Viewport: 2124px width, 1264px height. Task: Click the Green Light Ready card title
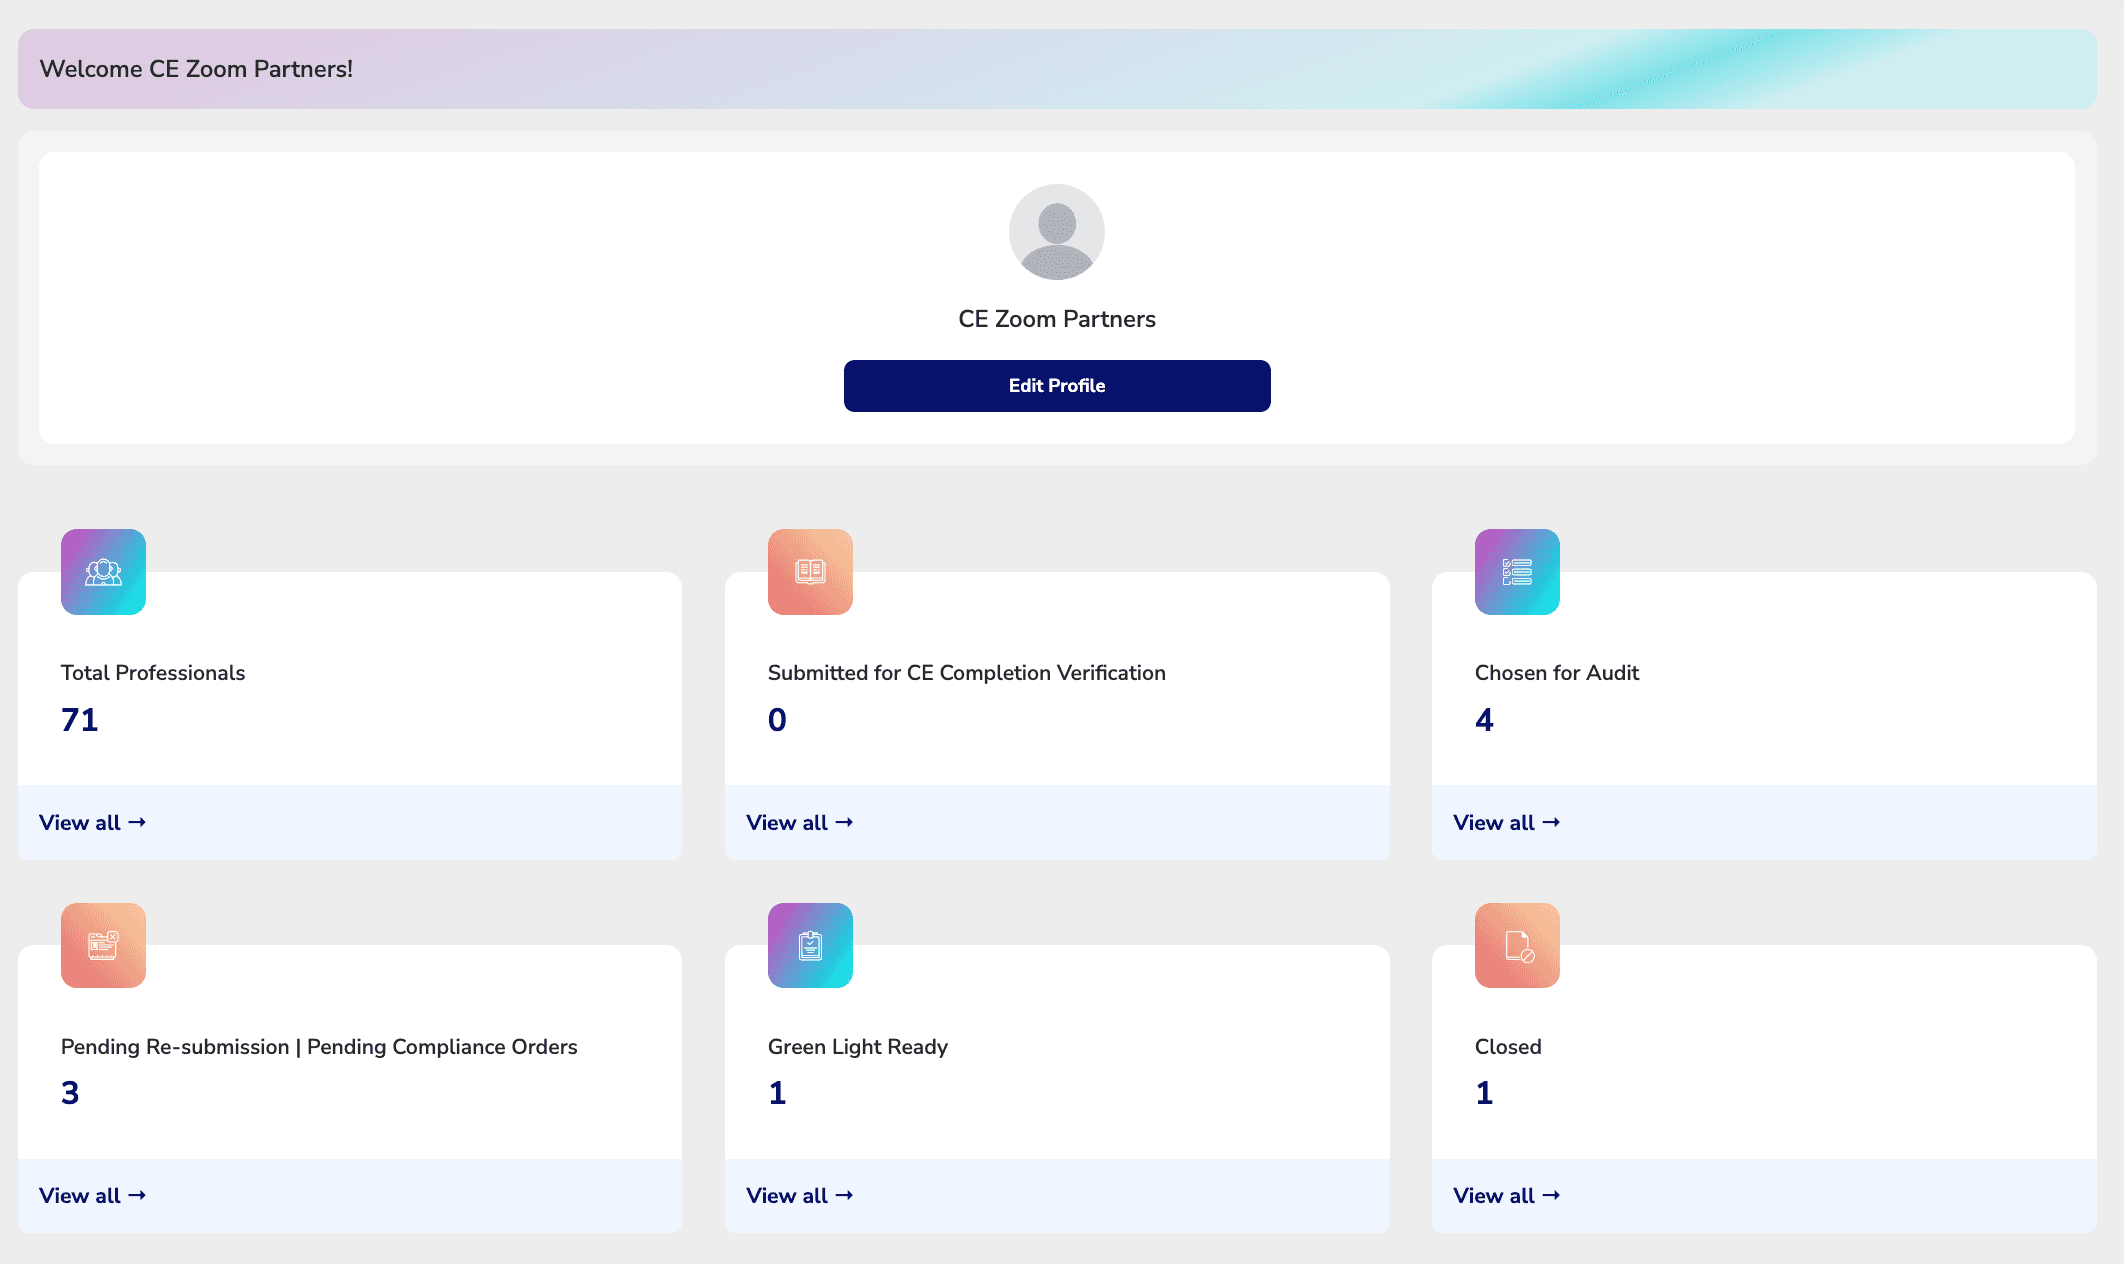point(857,1047)
